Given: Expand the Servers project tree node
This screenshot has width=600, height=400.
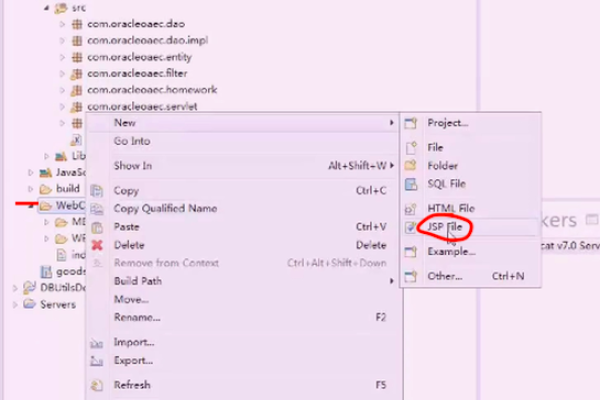Looking at the screenshot, I should point(15,305).
